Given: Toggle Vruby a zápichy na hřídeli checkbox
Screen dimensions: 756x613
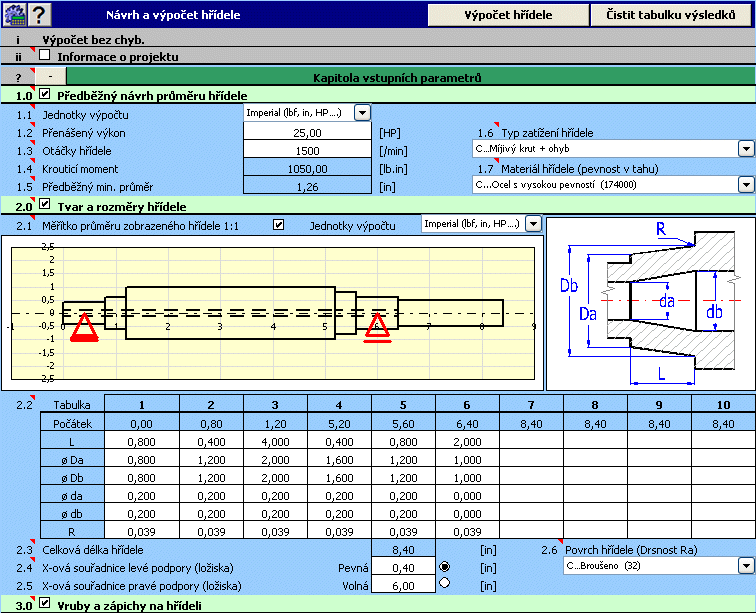Looking at the screenshot, I should (44, 603).
